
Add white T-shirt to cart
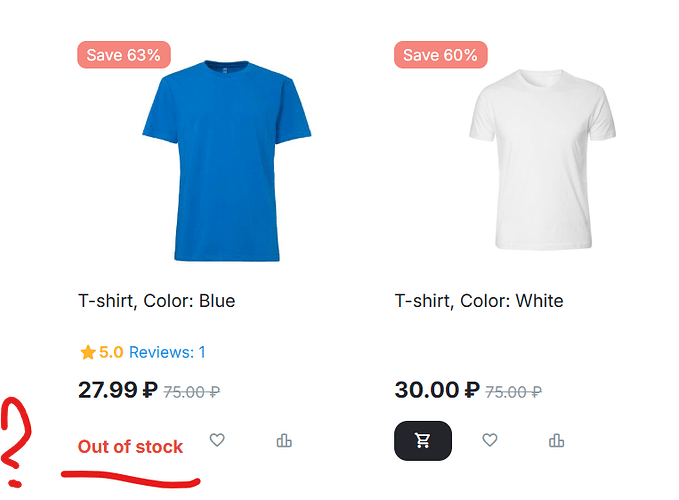tap(423, 440)
